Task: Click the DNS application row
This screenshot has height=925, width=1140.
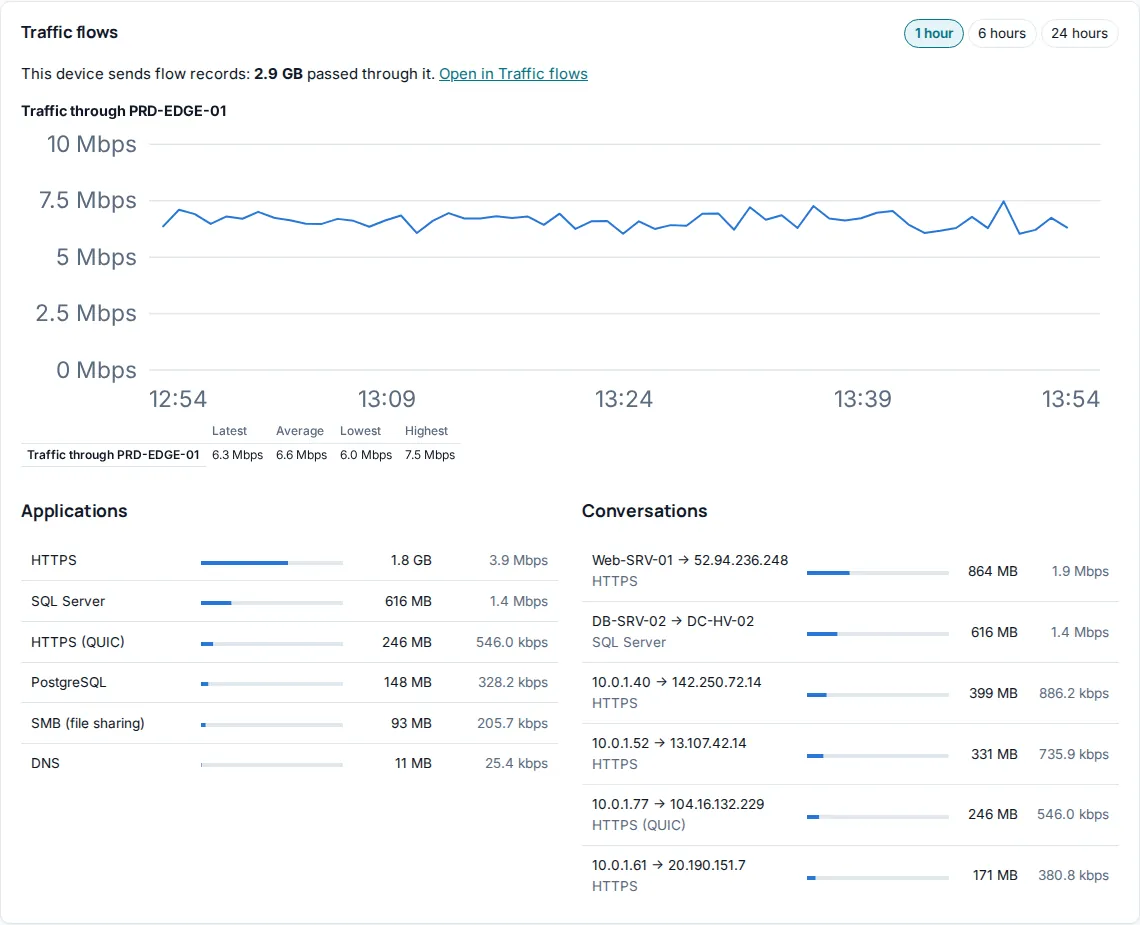Action: (x=289, y=763)
